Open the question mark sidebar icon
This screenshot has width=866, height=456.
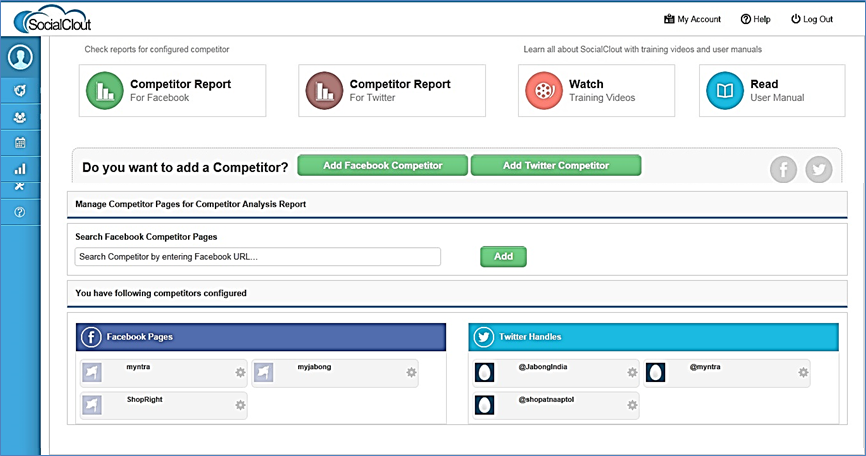(x=20, y=212)
